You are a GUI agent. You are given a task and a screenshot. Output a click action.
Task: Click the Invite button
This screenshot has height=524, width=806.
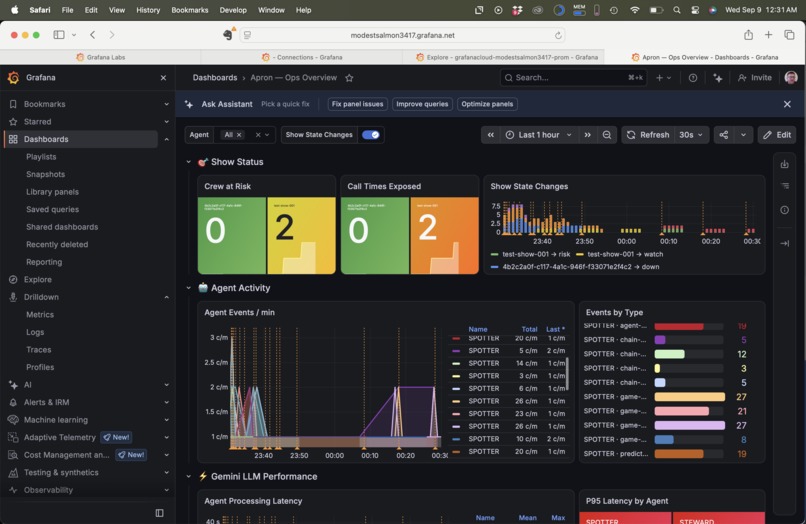[755, 78]
